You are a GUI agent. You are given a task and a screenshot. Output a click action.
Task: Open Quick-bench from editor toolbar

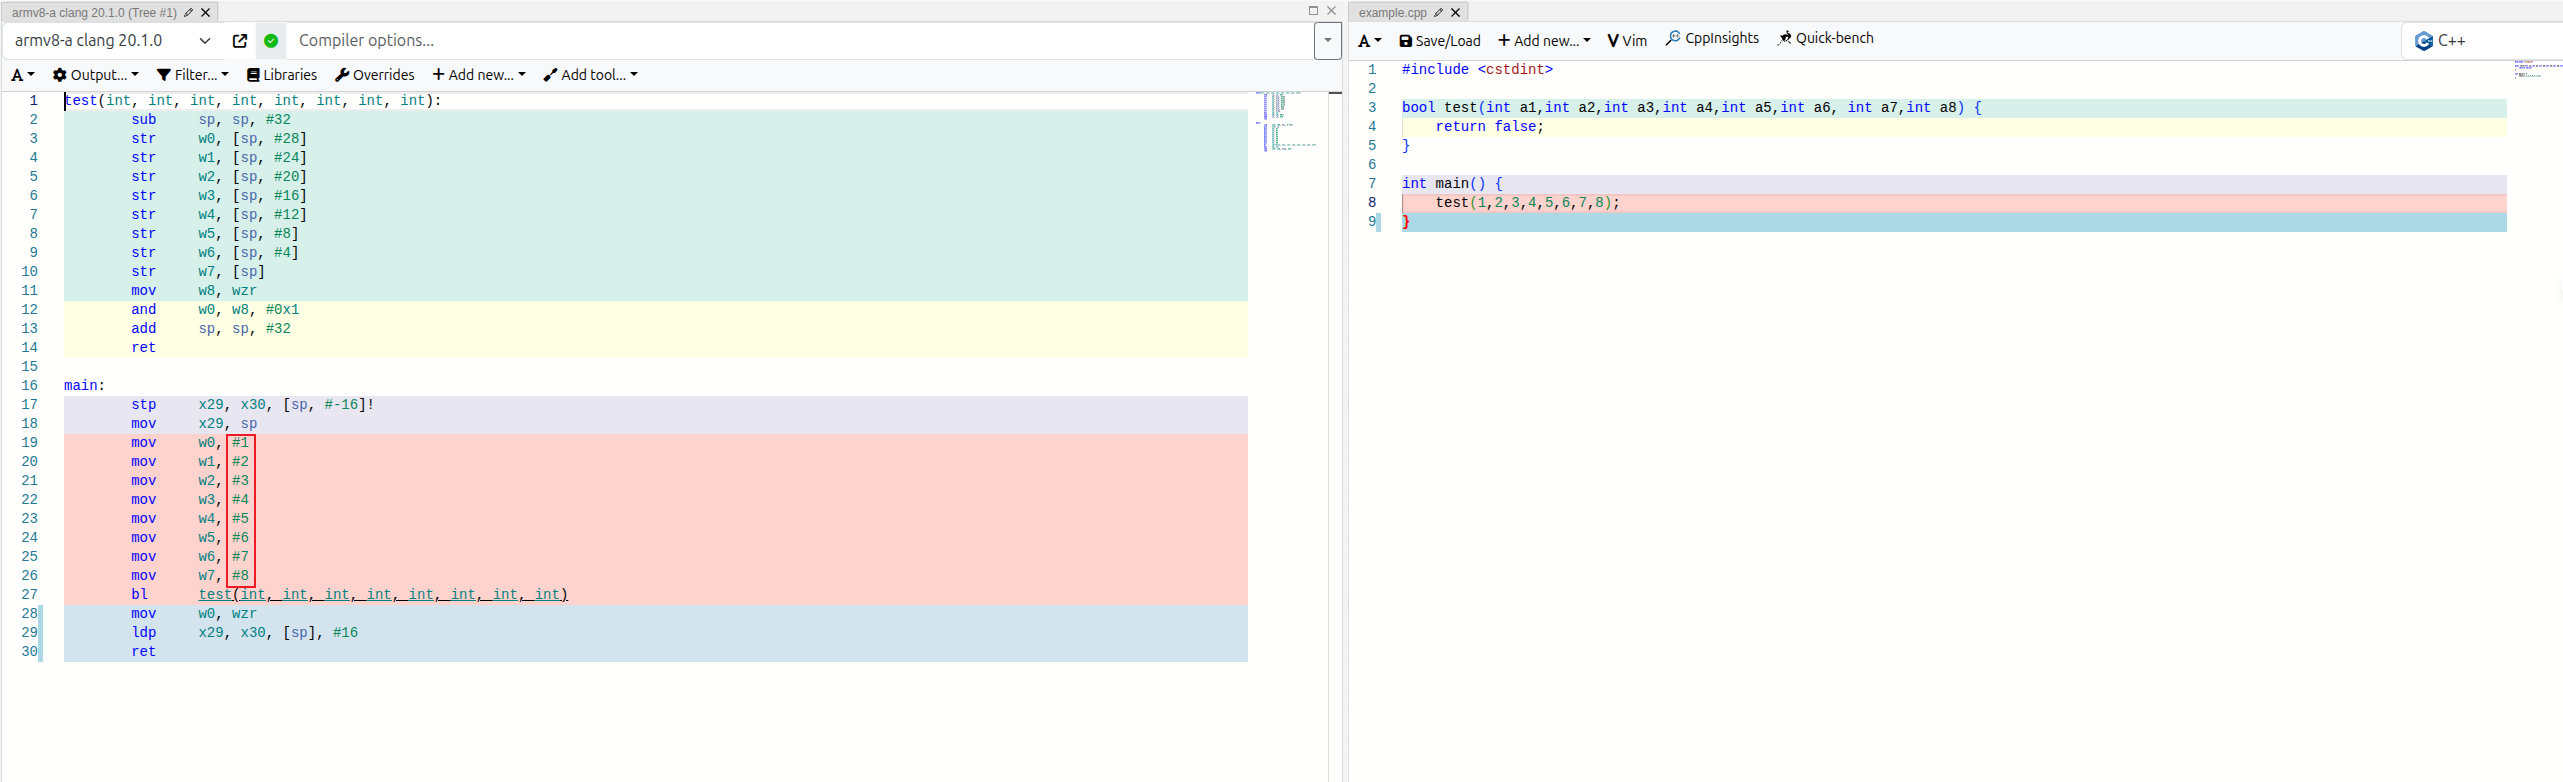(1825, 39)
